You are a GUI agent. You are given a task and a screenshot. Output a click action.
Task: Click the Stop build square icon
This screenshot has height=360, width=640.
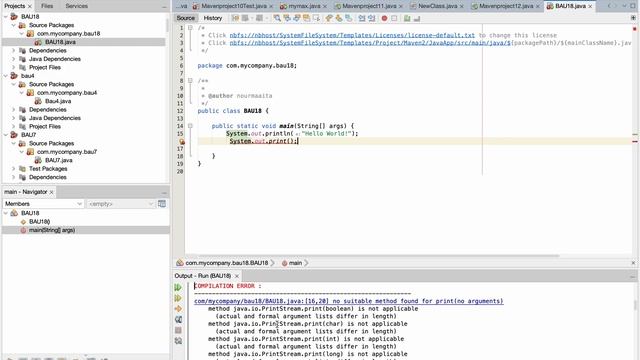[x=178, y=330]
